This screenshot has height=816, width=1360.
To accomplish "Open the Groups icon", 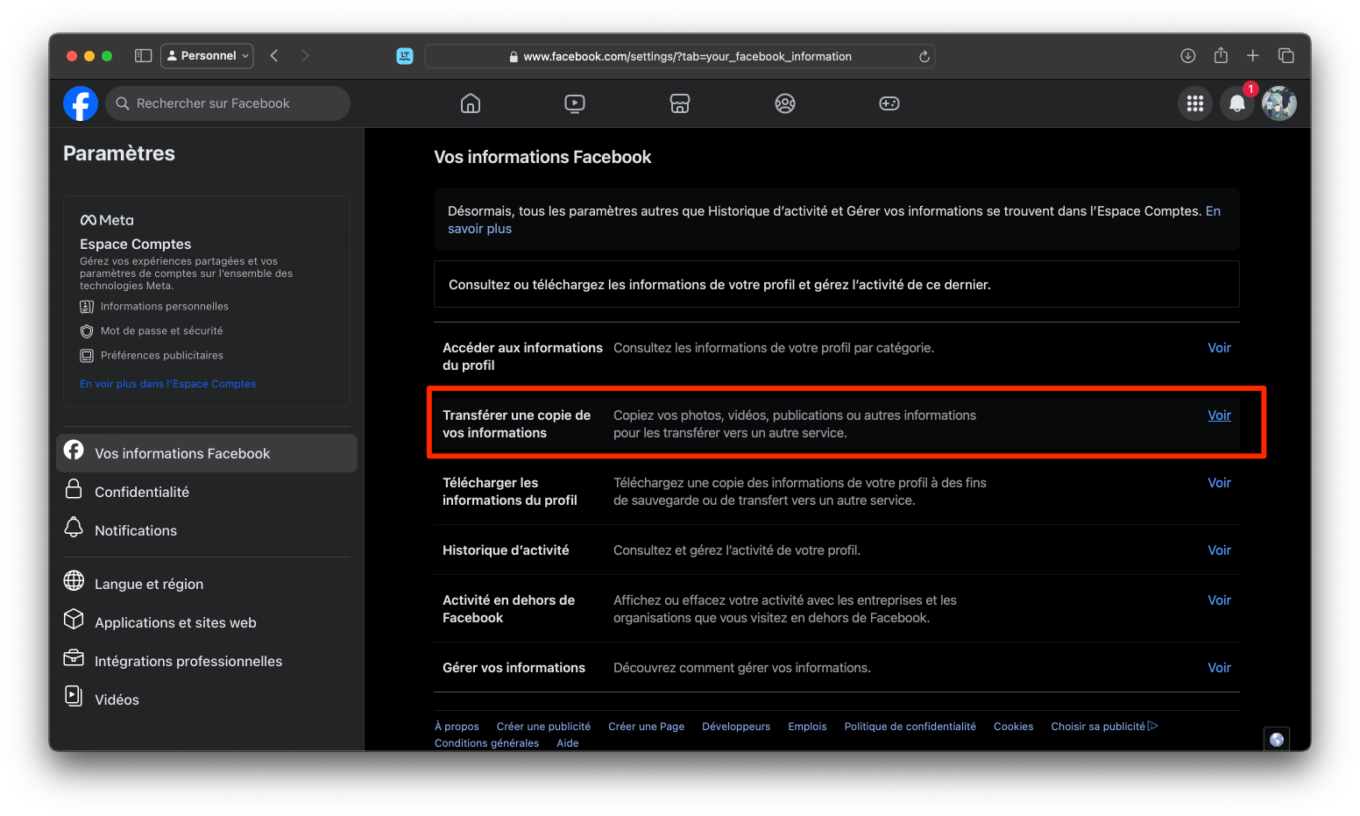I will [785, 103].
